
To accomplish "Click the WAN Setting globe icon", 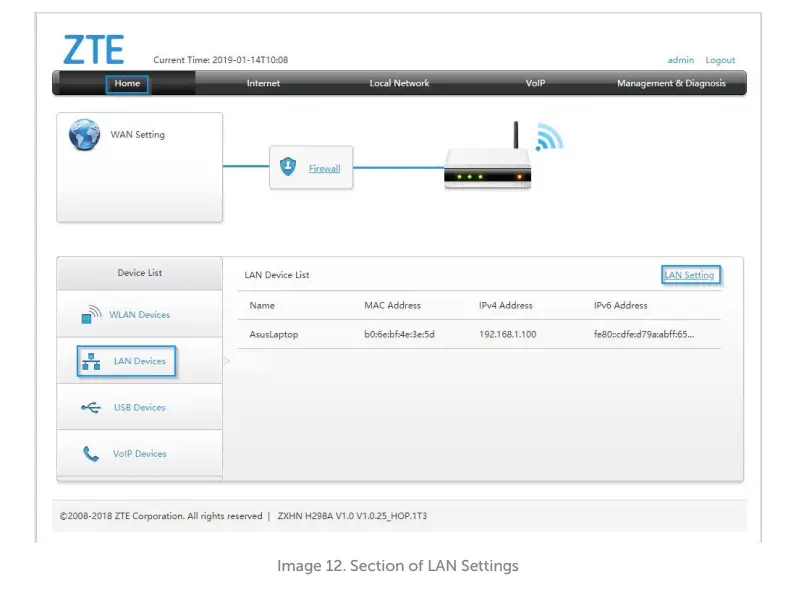I will [x=84, y=134].
